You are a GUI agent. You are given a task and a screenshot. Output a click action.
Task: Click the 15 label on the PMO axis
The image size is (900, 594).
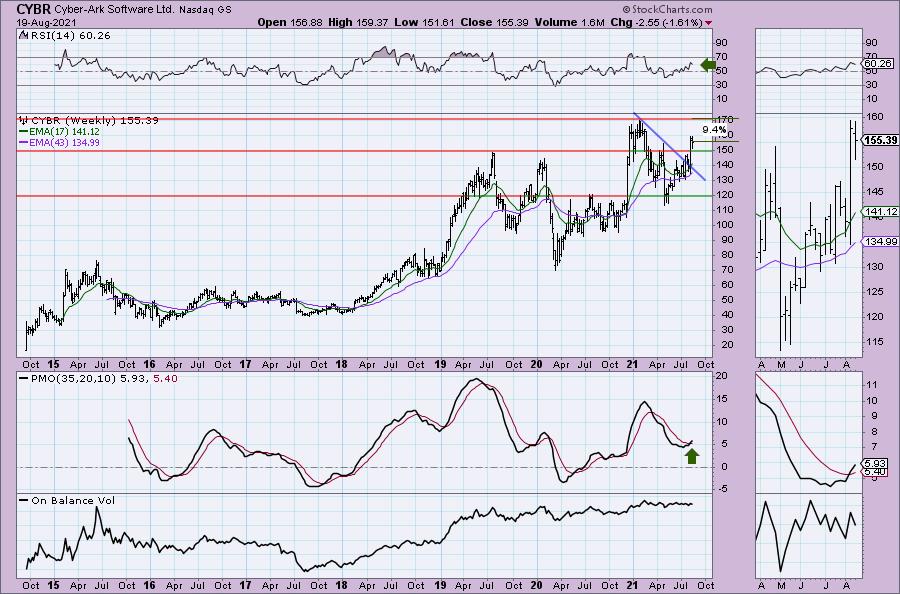click(721, 398)
